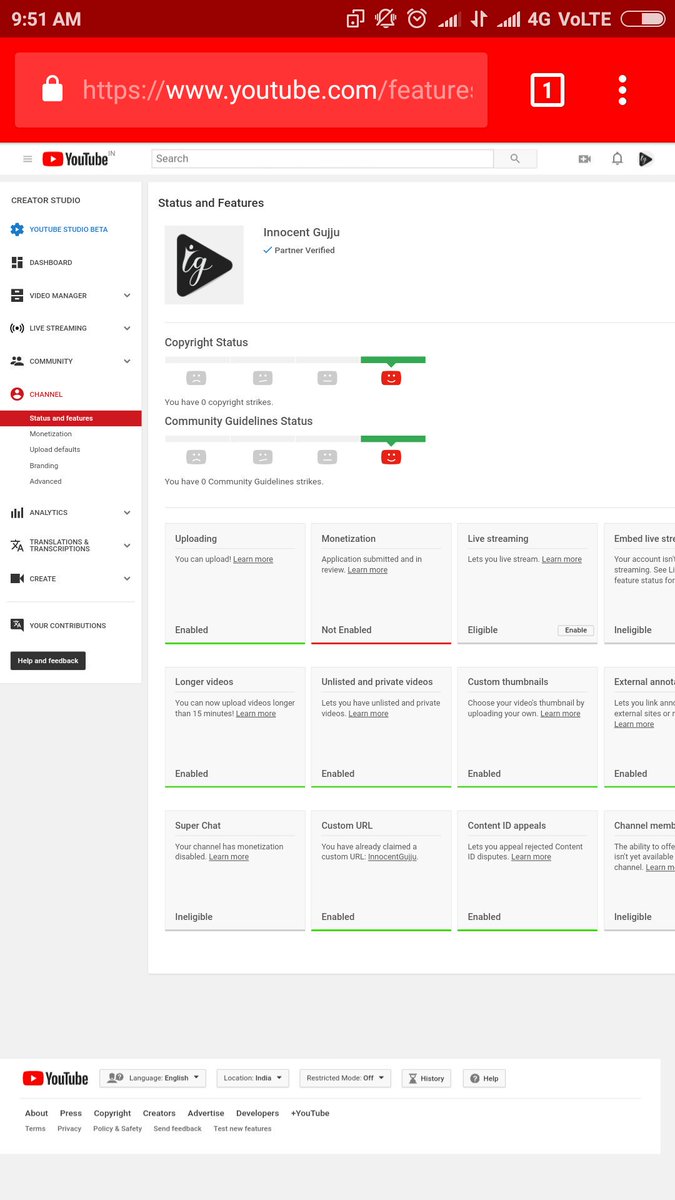The image size is (675, 1200).
Task: Click the Create camera icon in sidebar
Action: pos(17,578)
